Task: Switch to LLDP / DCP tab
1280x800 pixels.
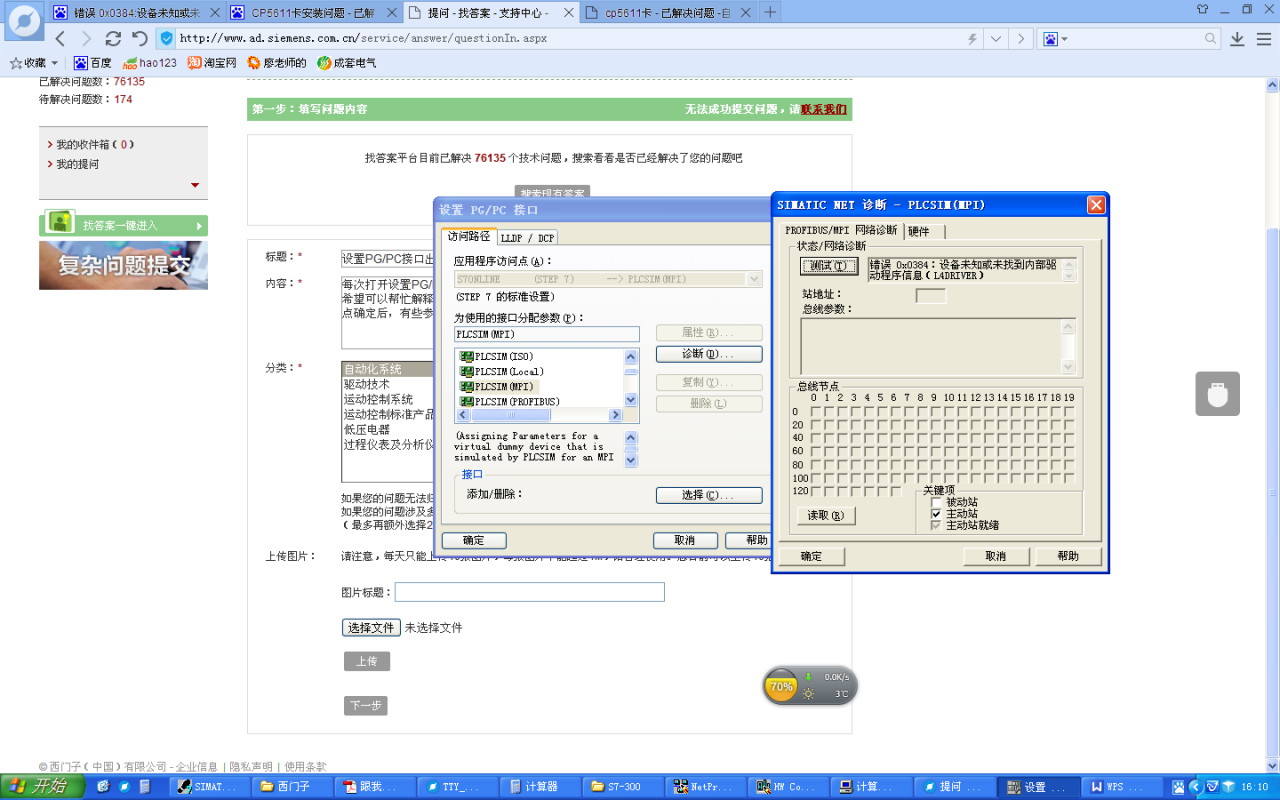Action: click(528, 238)
